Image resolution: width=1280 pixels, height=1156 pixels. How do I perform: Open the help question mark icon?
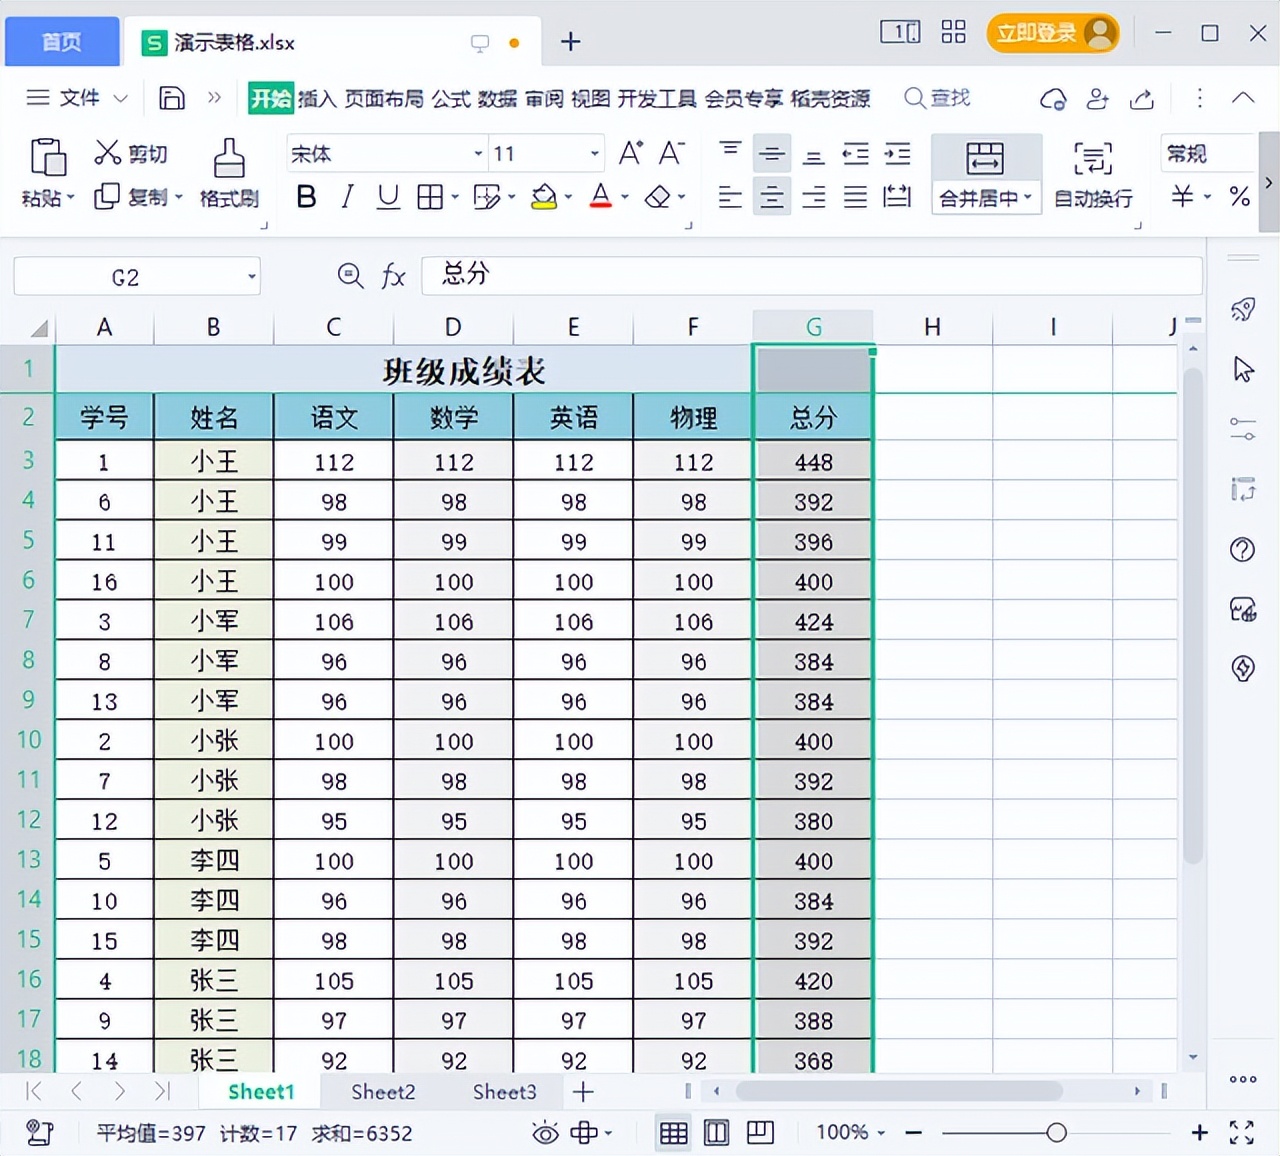pos(1241,549)
